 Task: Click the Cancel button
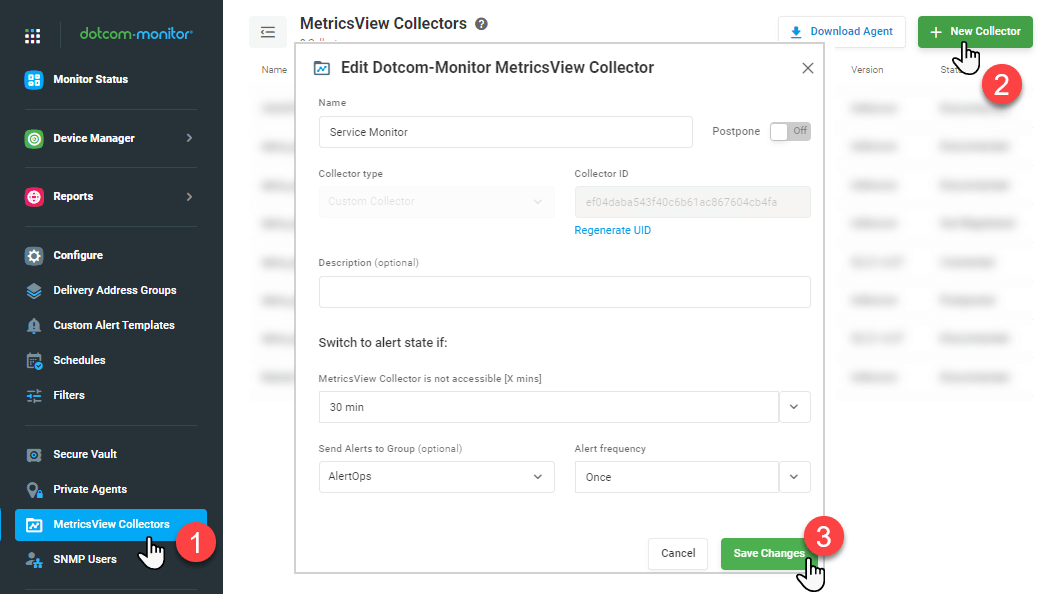(678, 554)
